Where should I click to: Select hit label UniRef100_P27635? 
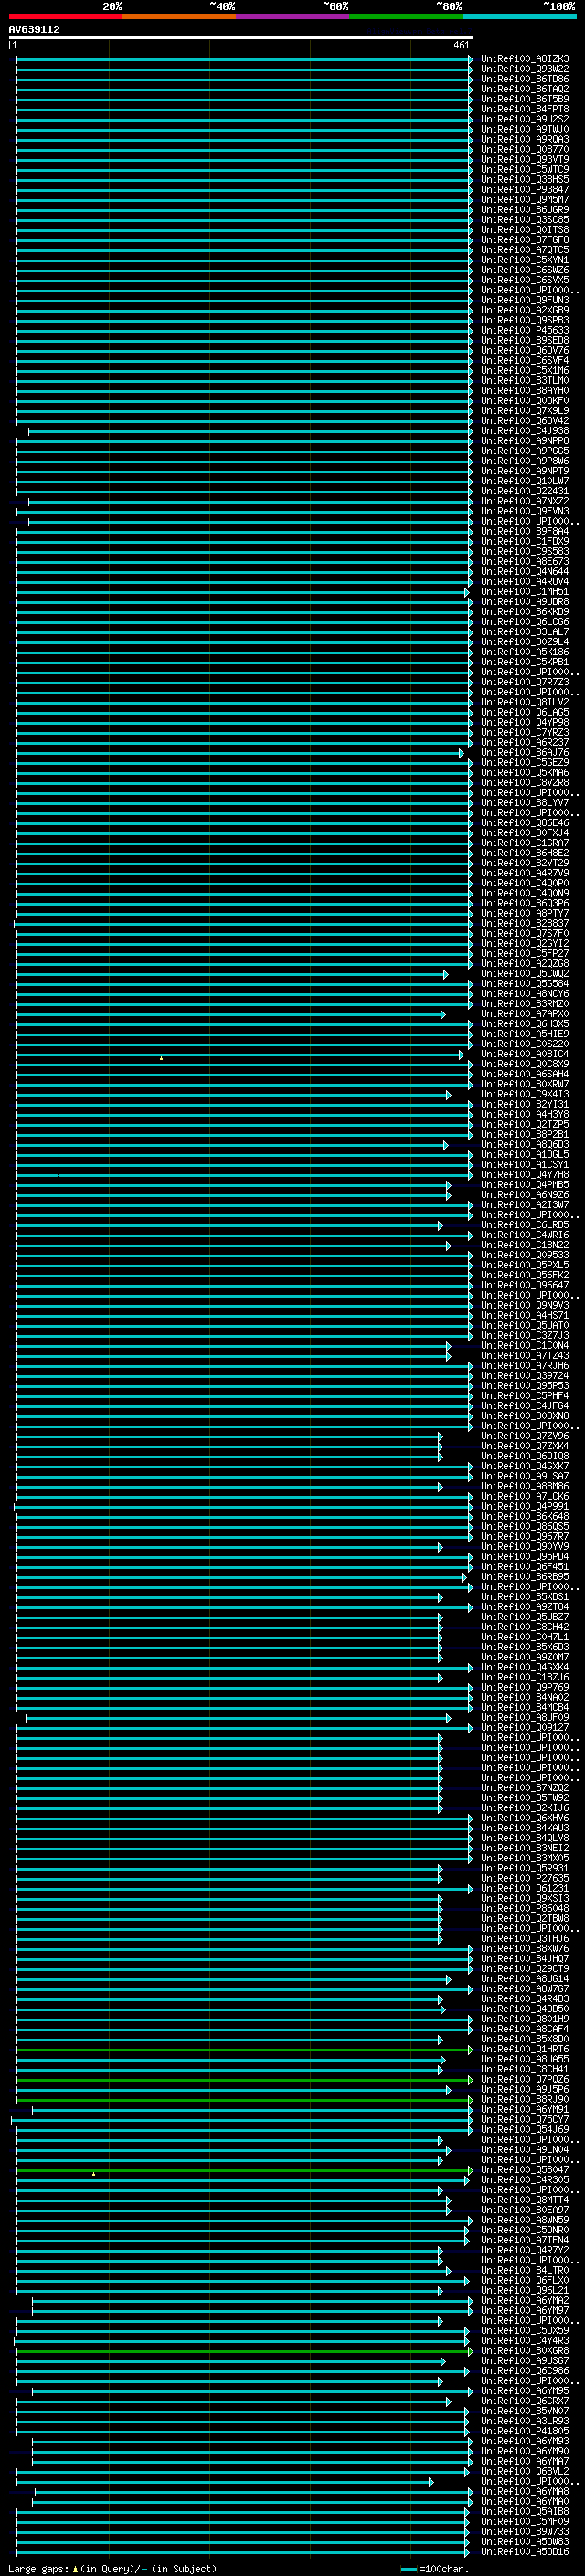(x=525, y=1878)
